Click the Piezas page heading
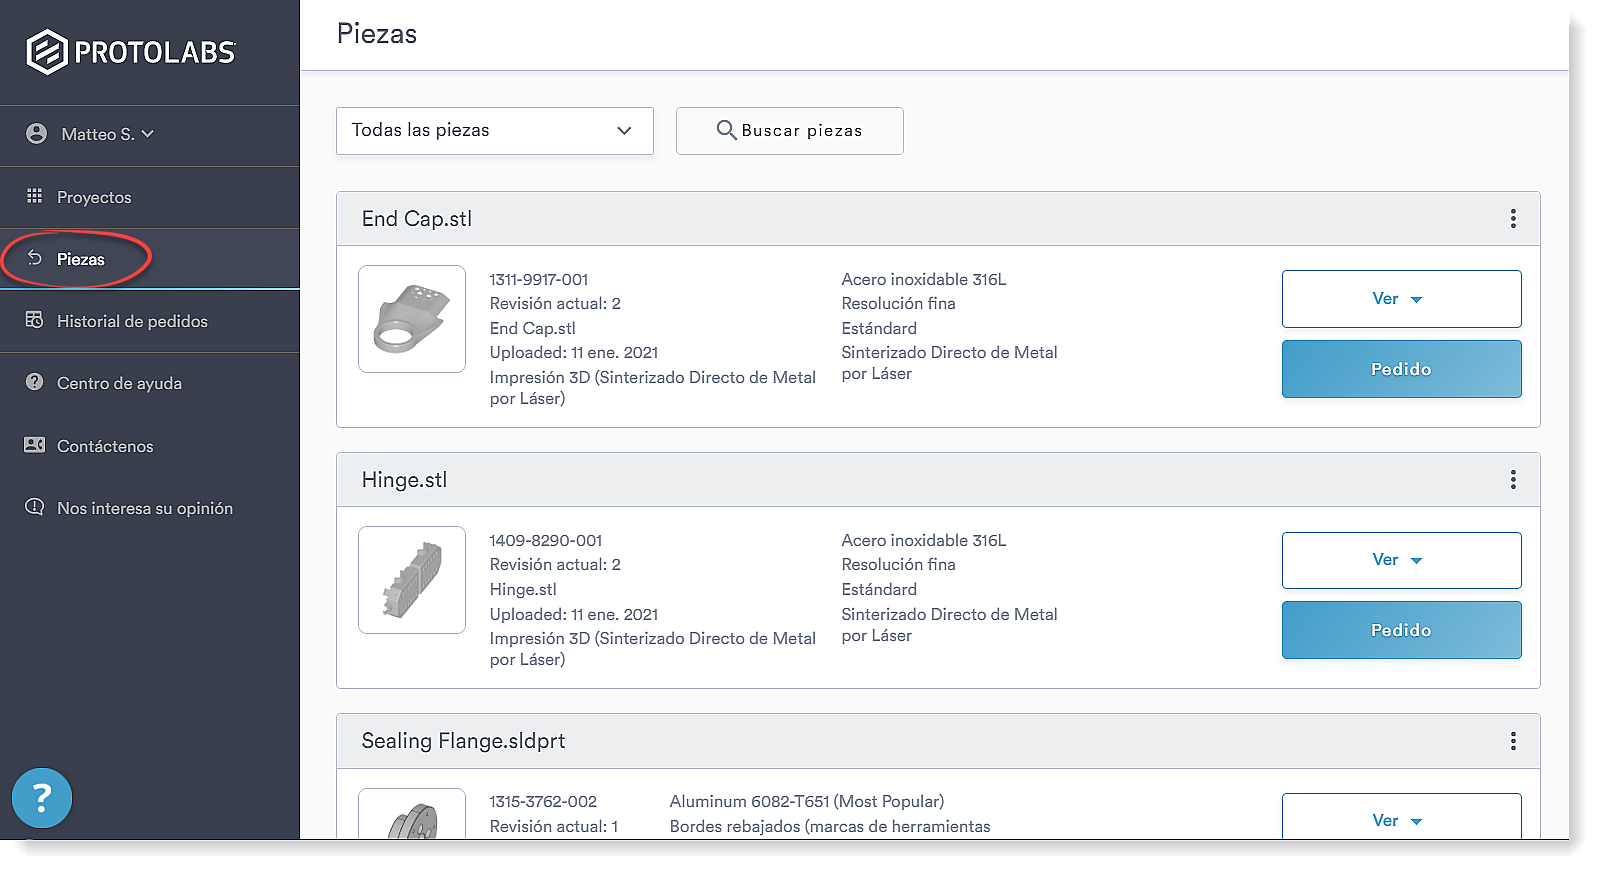The width and height of the screenshot is (1599, 870). pyautogui.click(x=377, y=34)
